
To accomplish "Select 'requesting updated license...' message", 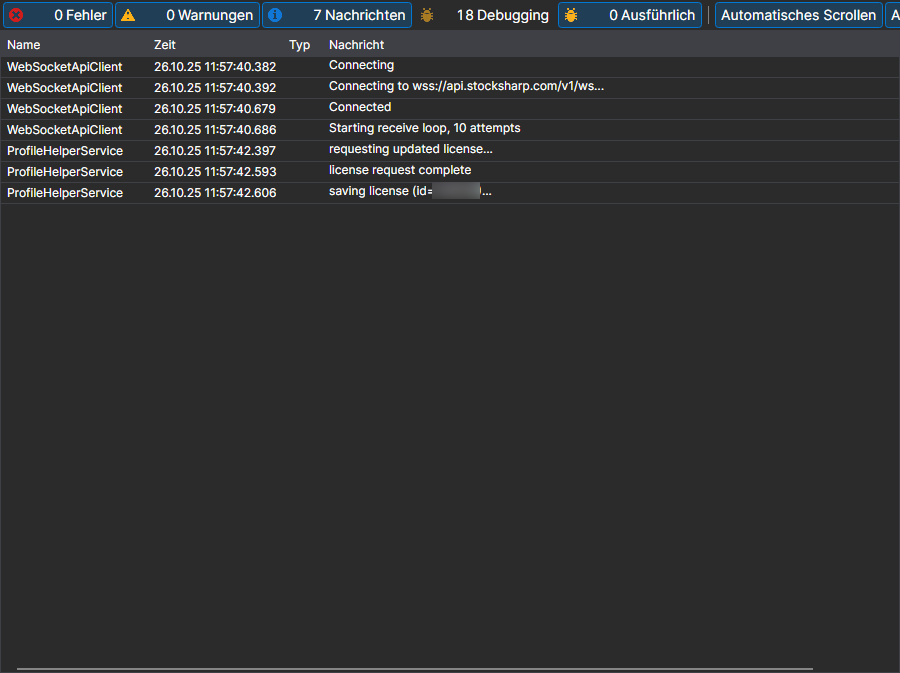I will pyautogui.click(x=410, y=150).
